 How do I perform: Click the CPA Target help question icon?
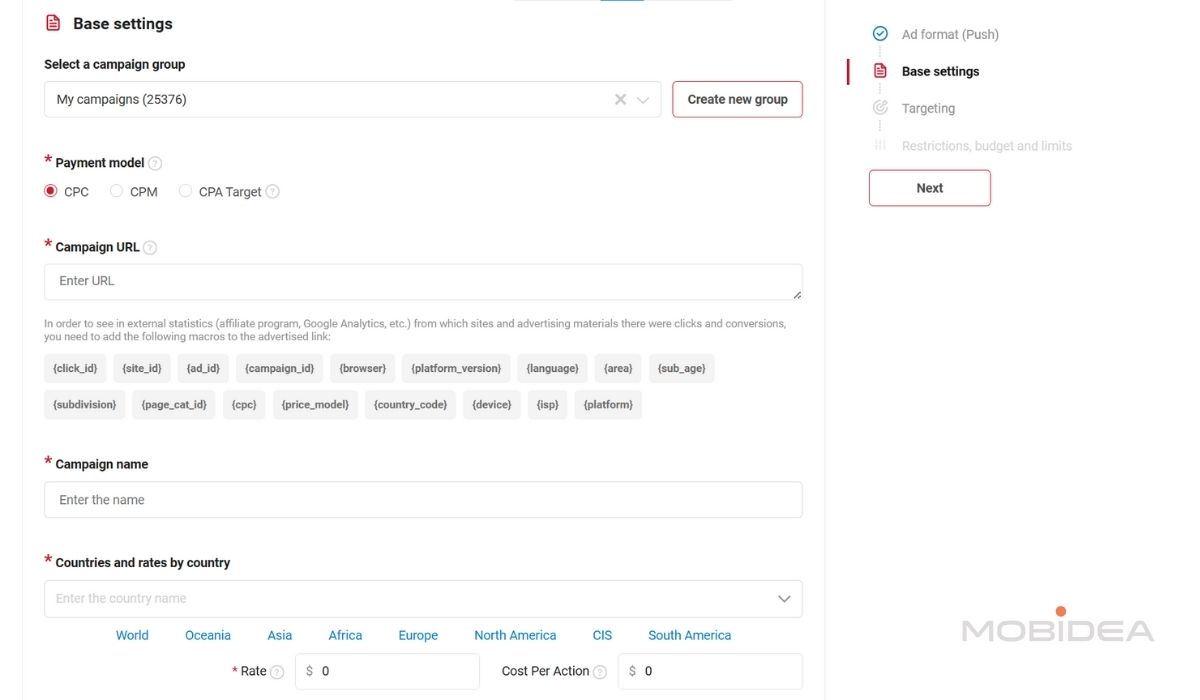pyautogui.click(x=273, y=192)
